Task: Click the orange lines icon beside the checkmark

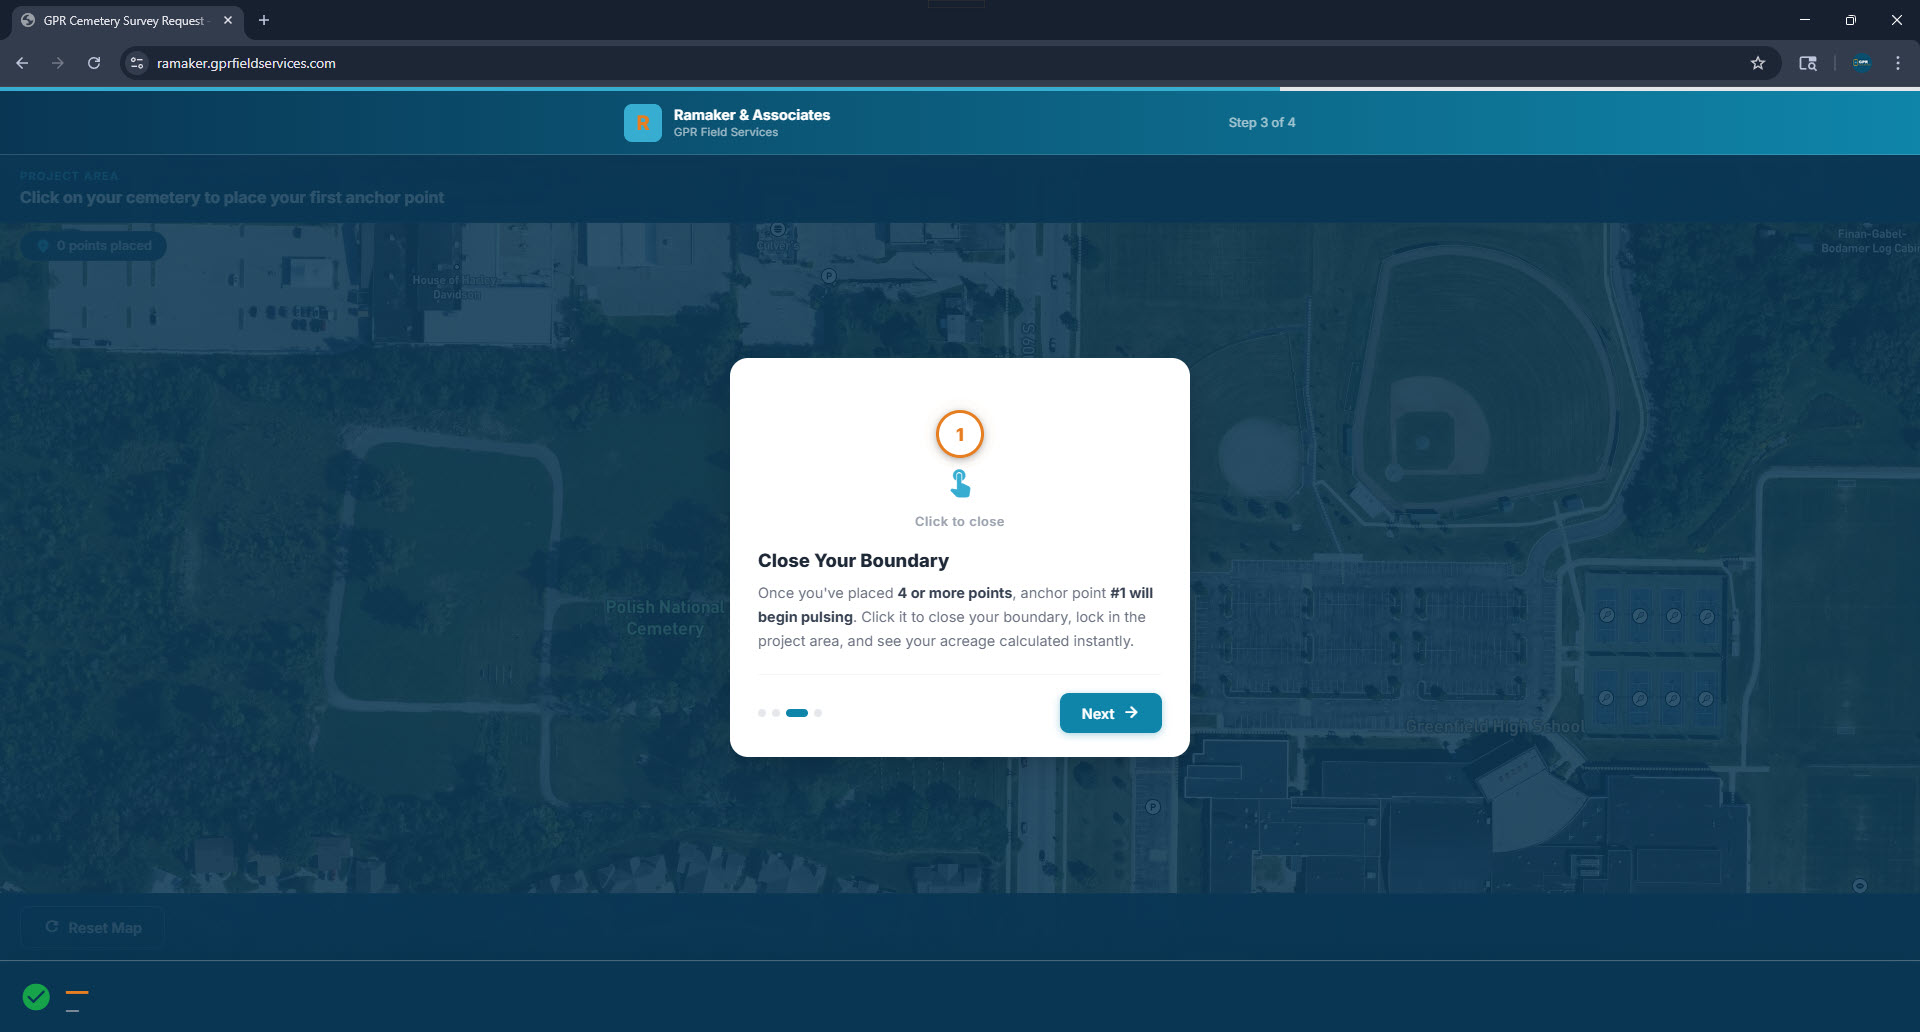Action: [77, 999]
